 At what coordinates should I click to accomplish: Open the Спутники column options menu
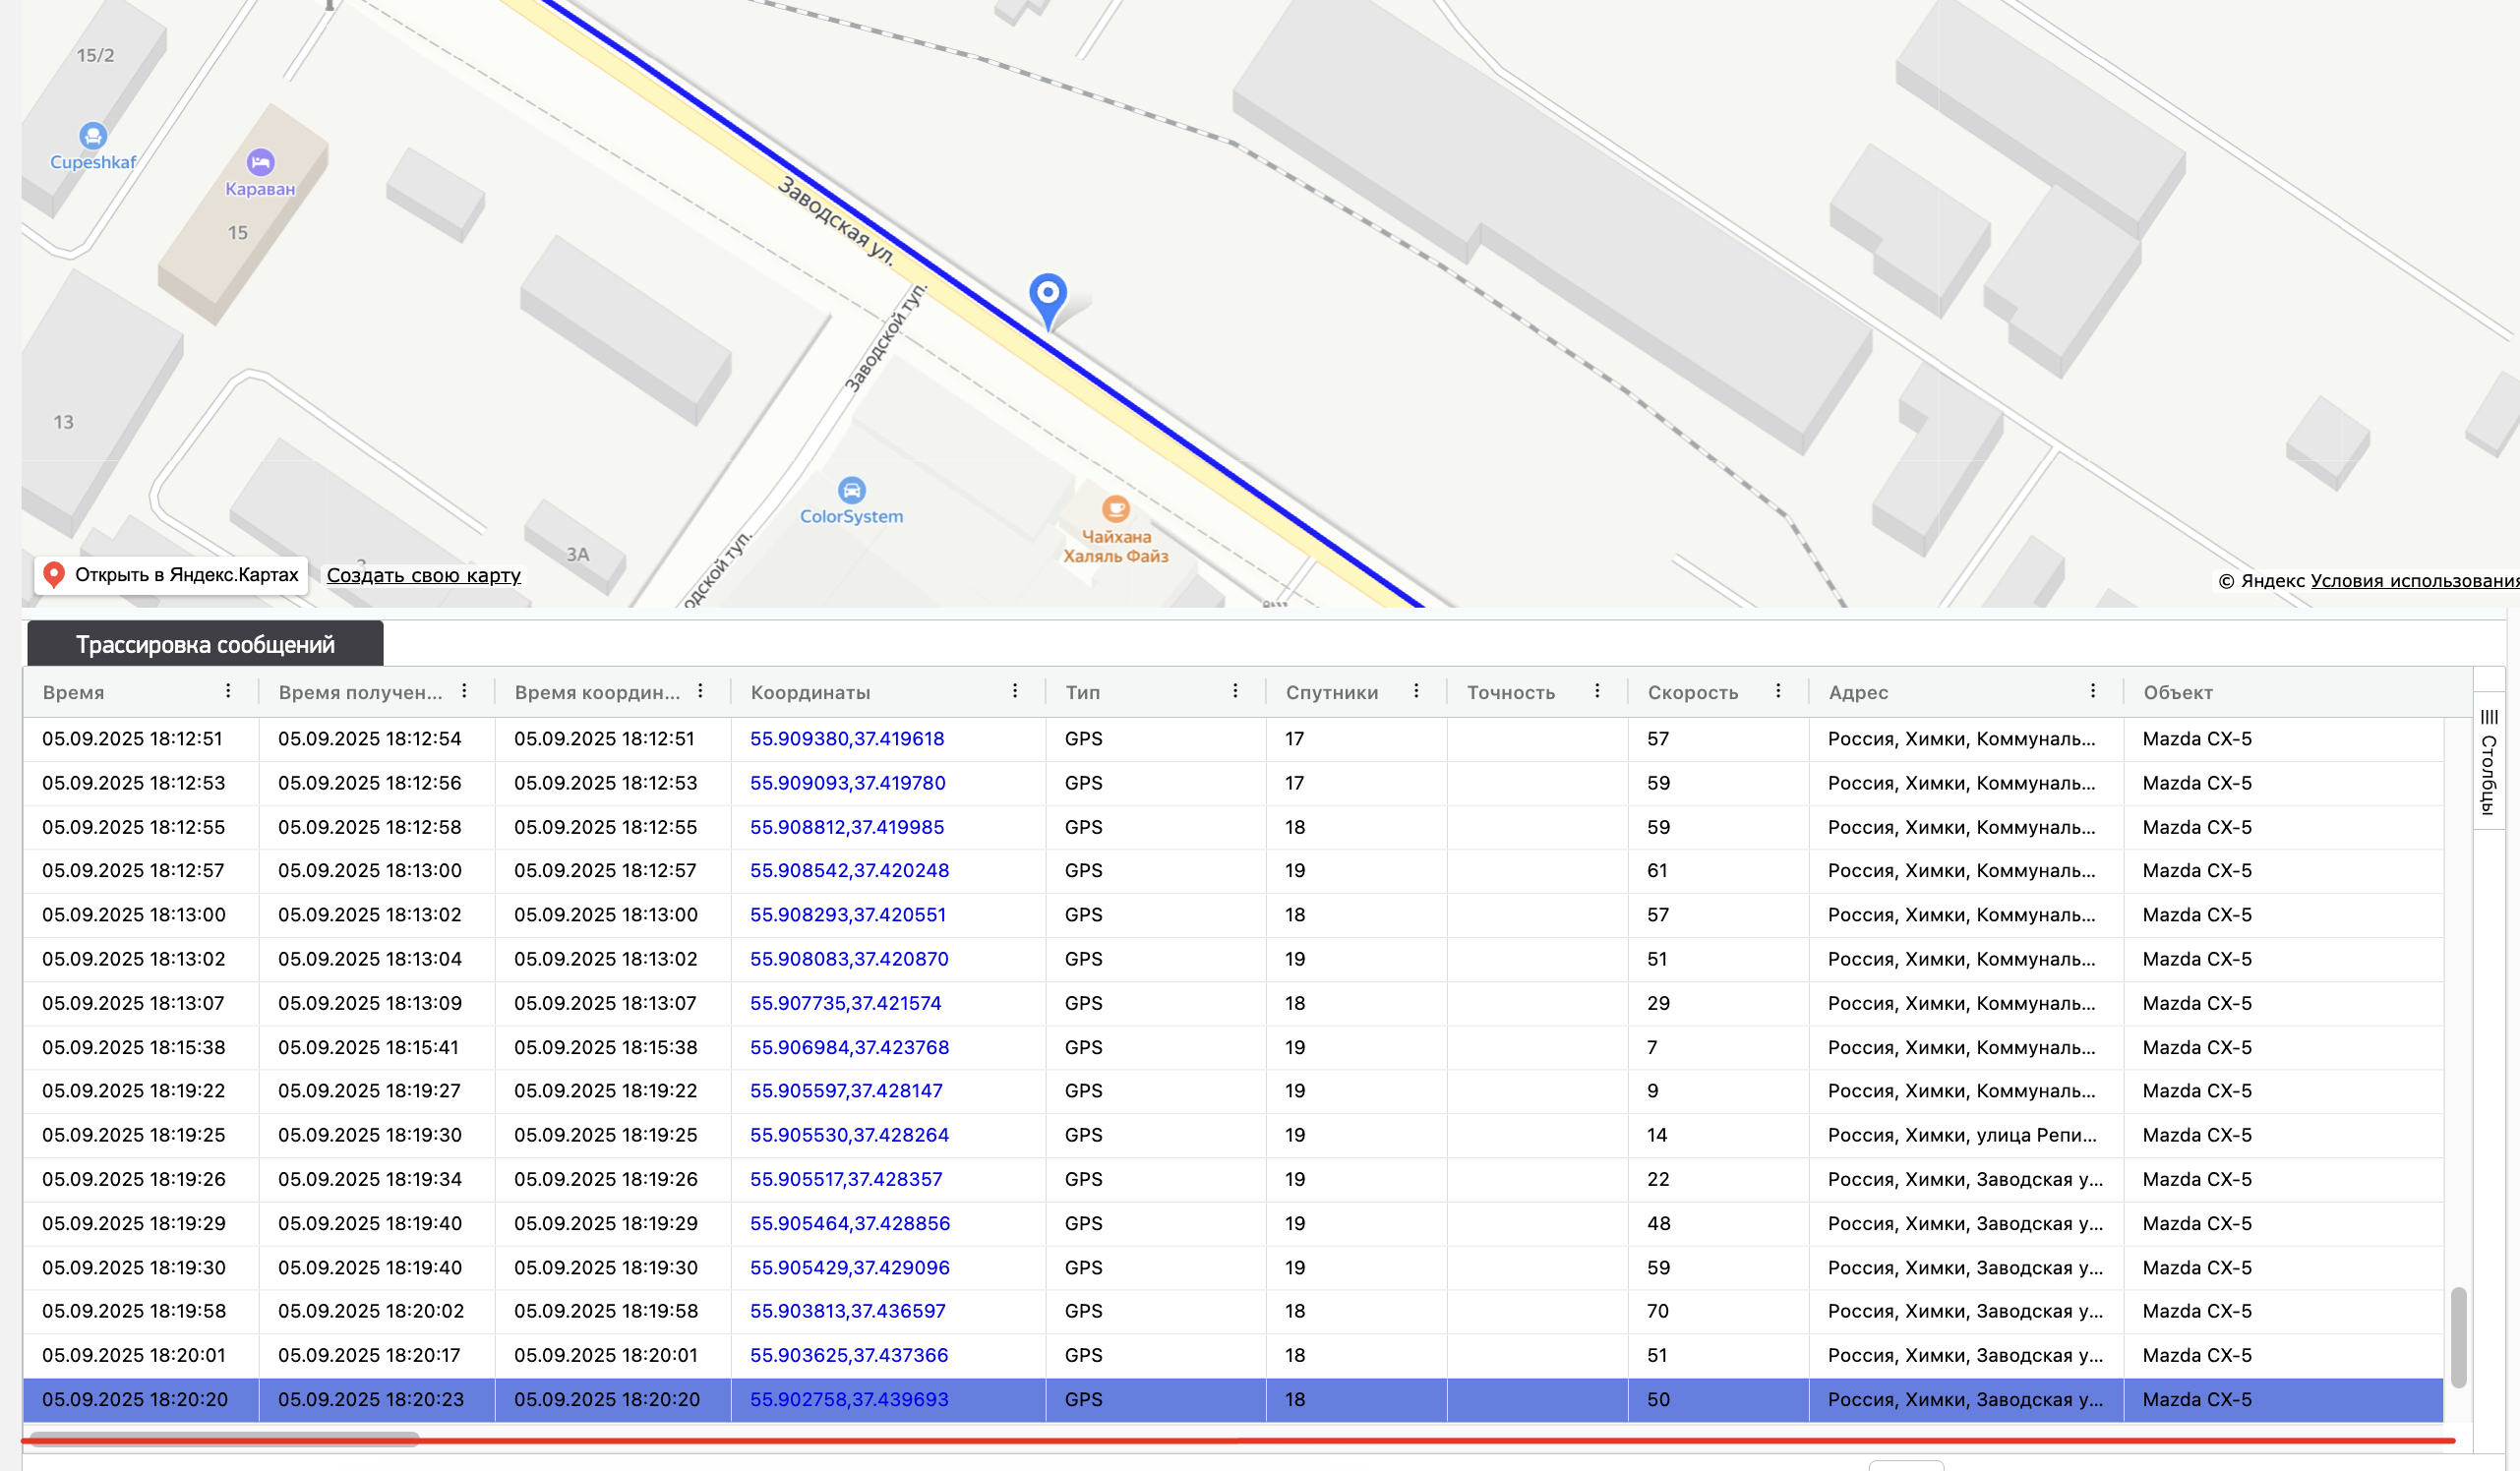[x=1416, y=691]
